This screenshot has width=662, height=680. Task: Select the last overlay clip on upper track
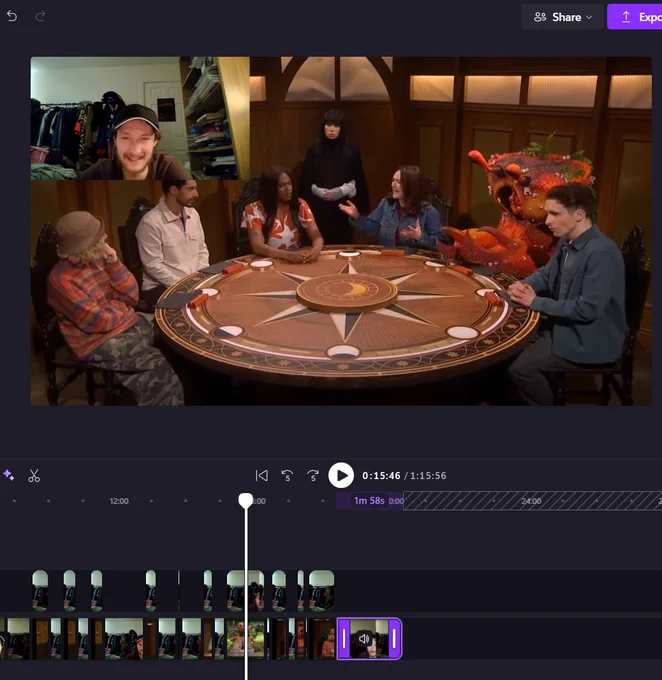(x=321, y=591)
